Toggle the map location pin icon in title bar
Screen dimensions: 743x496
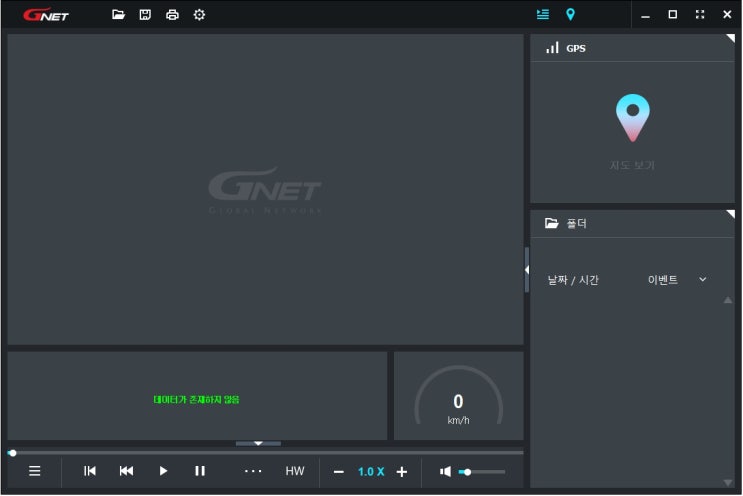coord(571,15)
